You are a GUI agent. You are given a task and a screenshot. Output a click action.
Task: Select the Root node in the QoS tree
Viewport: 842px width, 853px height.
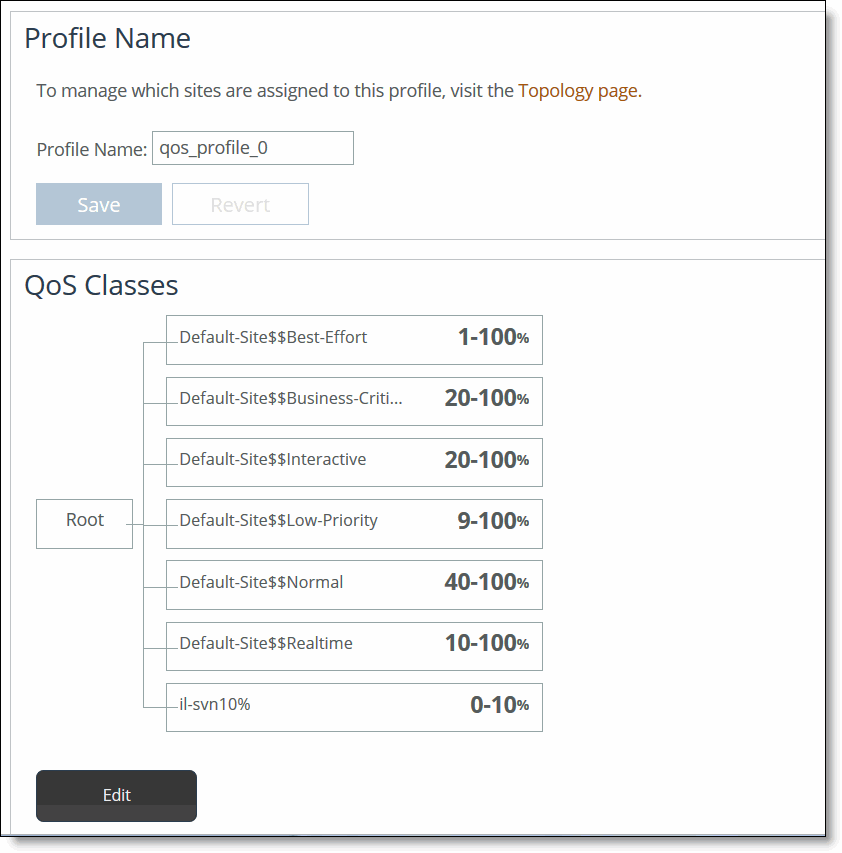pyautogui.click(x=84, y=523)
